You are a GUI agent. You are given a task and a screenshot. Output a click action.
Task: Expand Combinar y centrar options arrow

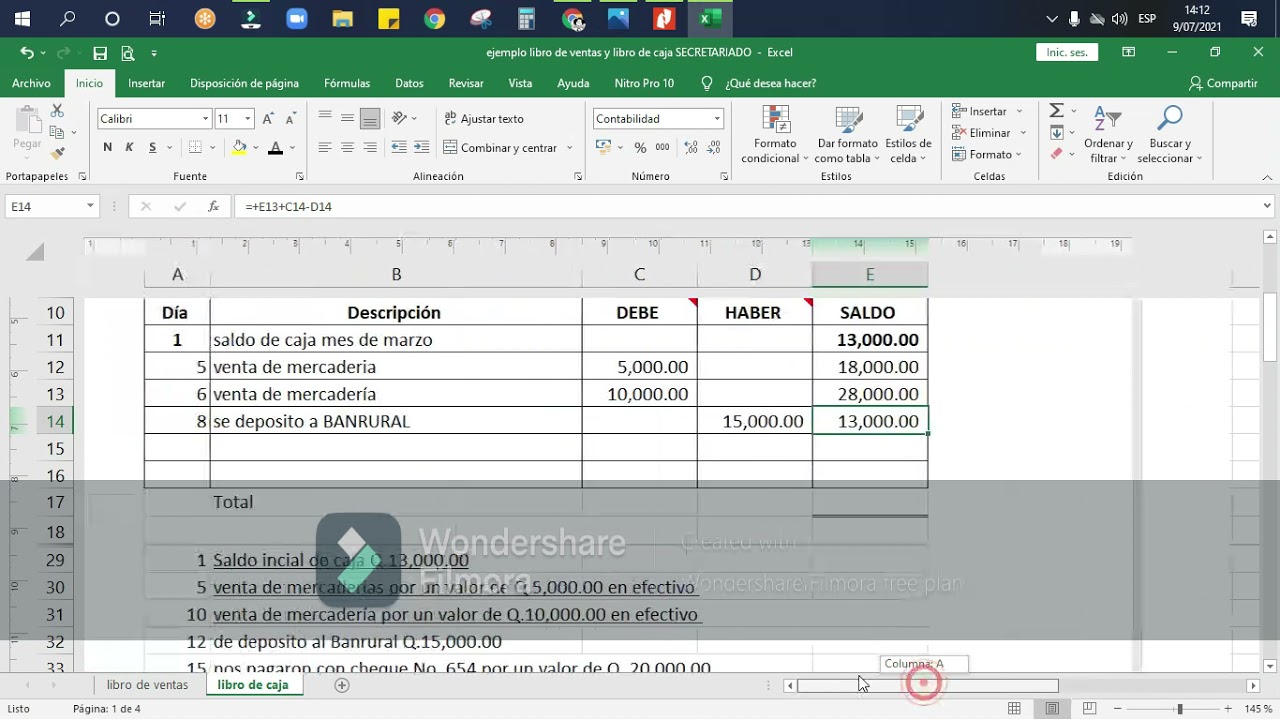click(569, 148)
